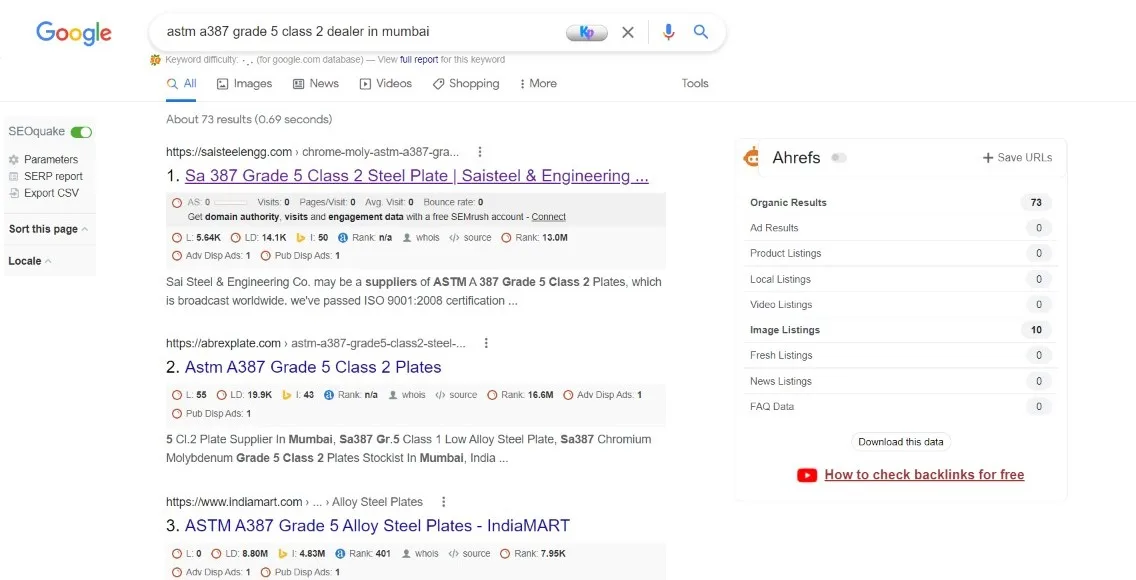Open three-dot menu for abrexplate.com result
Image resolution: width=1136 pixels, height=580 pixels.
[x=486, y=343]
